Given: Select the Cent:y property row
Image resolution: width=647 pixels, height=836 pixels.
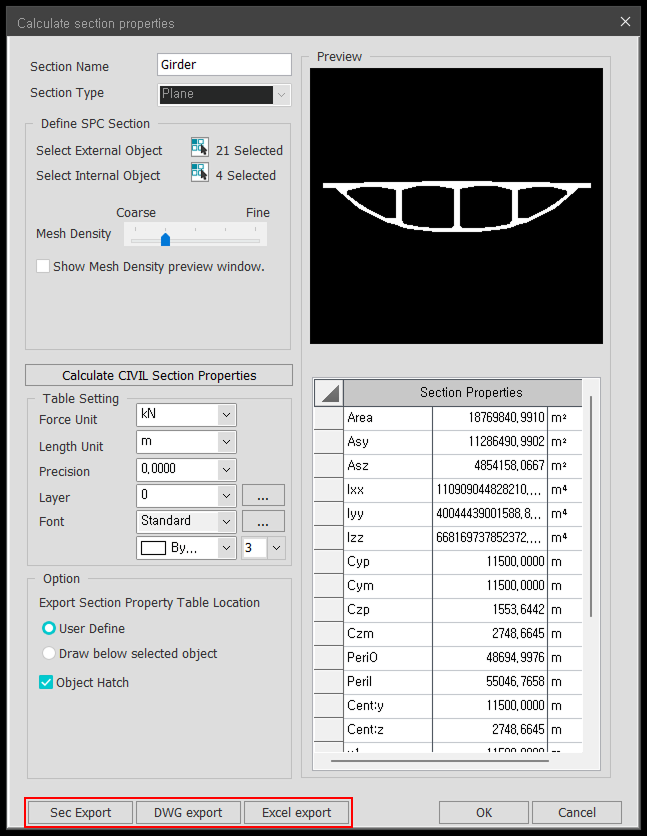Looking at the screenshot, I should coord(448,705).
